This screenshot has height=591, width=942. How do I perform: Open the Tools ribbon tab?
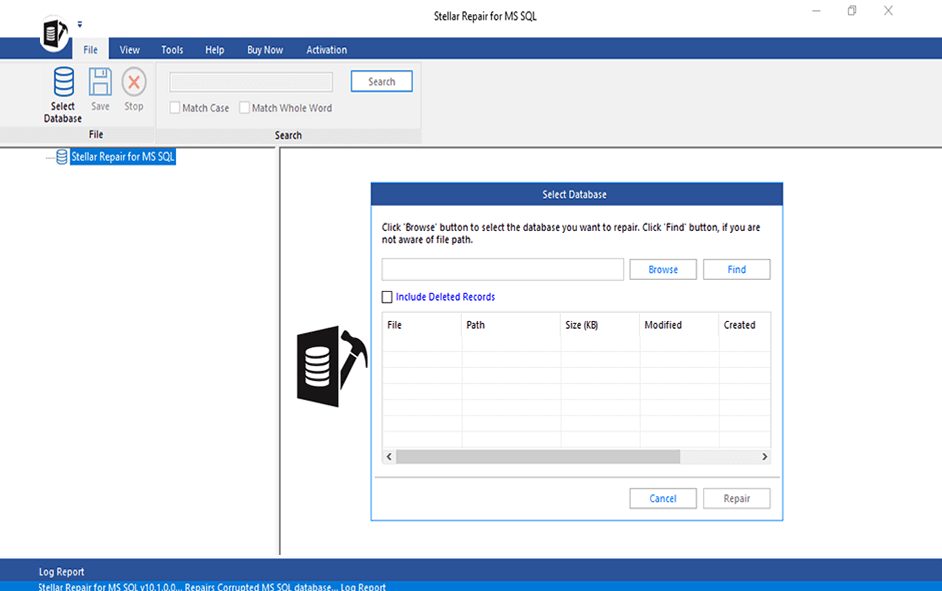click(171, 49)
